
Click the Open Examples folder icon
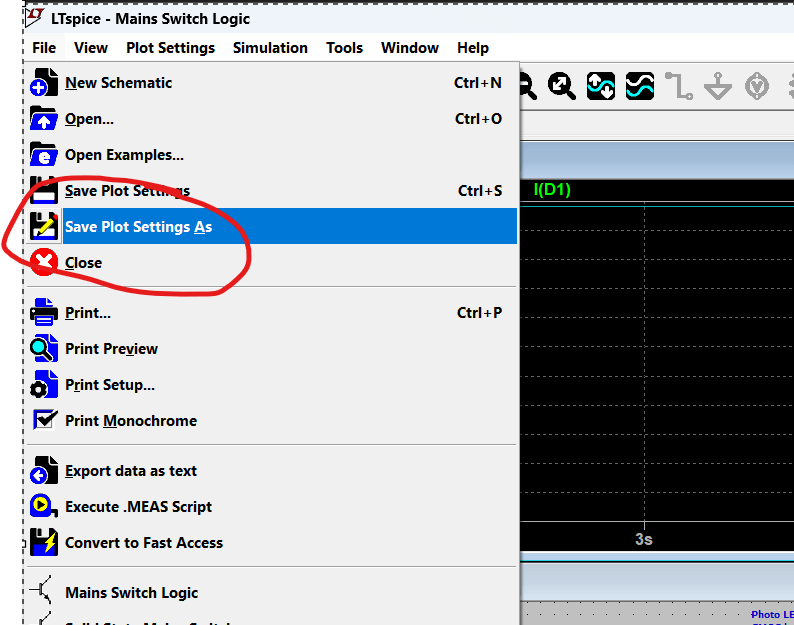coord(44,154)
